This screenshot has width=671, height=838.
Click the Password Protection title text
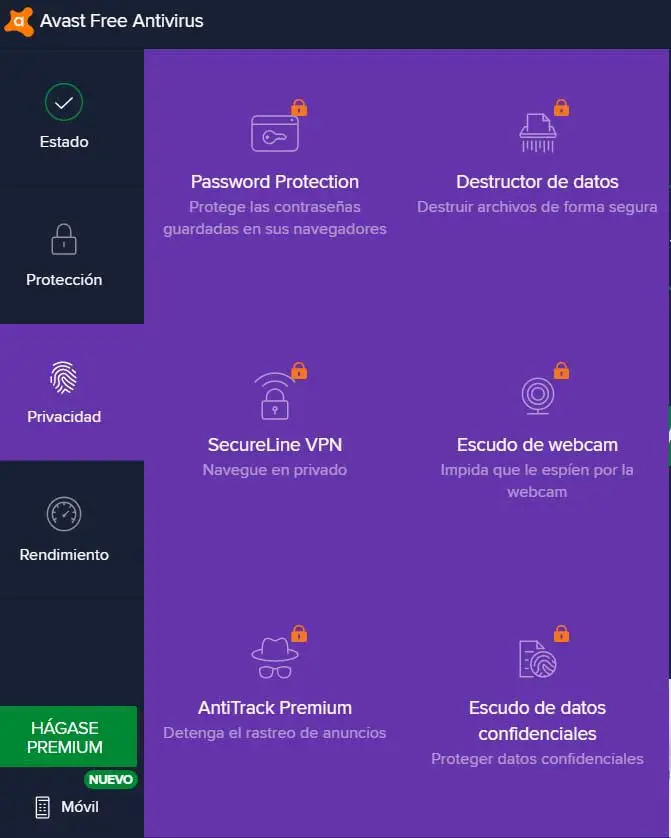(x=275, y=182)
